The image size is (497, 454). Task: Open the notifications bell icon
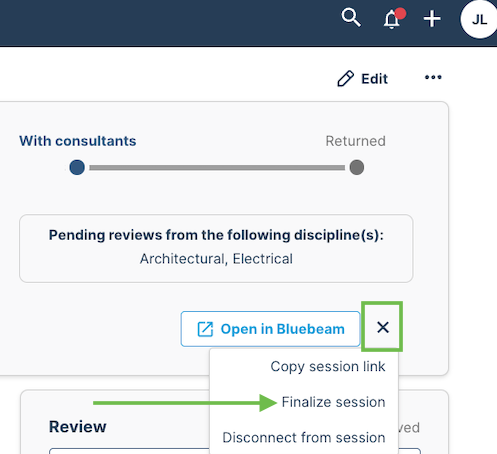click(391, 20)
